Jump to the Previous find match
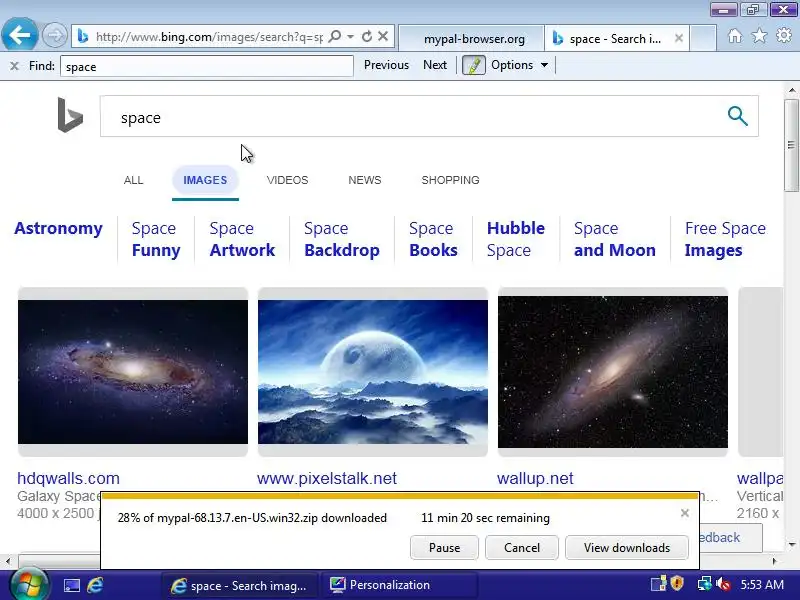This screenshot has height=600, width=800. (x=386, y=65)
